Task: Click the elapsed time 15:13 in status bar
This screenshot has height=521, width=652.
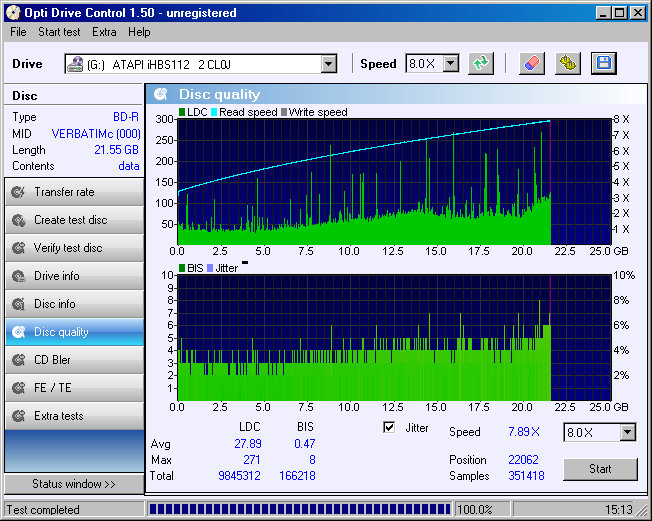Action: [x=619, y=510]
